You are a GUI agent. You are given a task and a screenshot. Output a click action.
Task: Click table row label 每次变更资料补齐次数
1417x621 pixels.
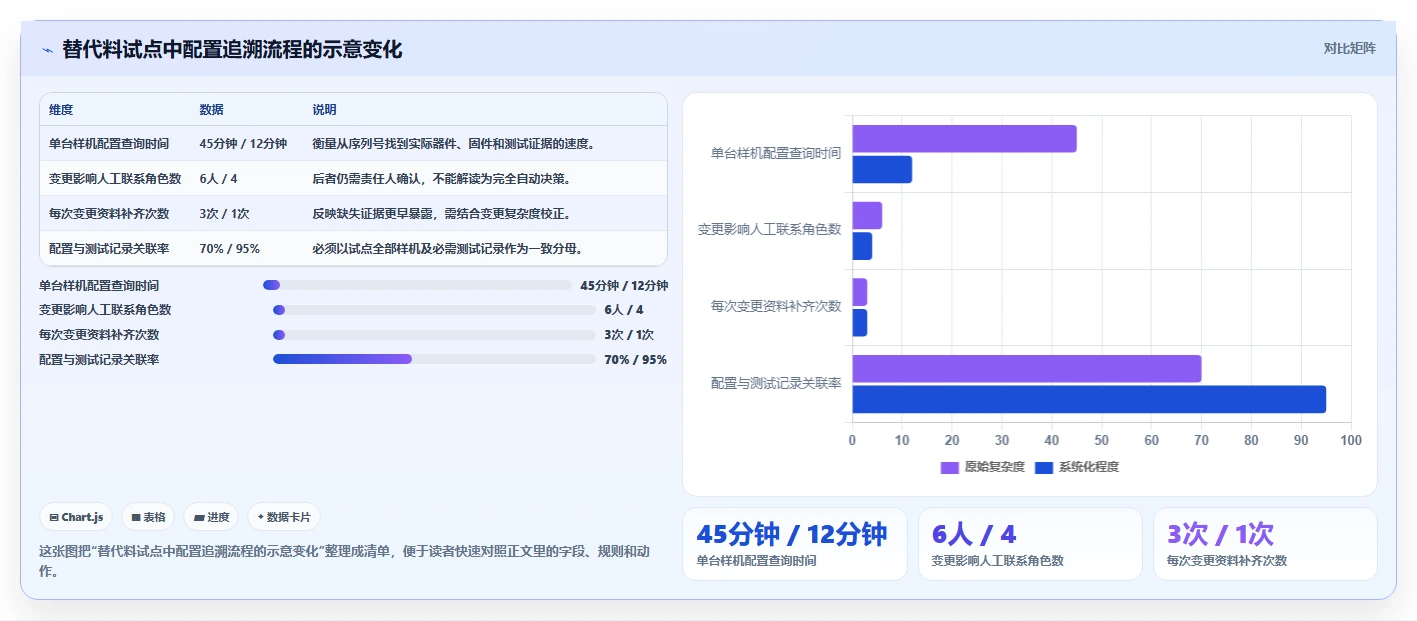click(109, 214)
